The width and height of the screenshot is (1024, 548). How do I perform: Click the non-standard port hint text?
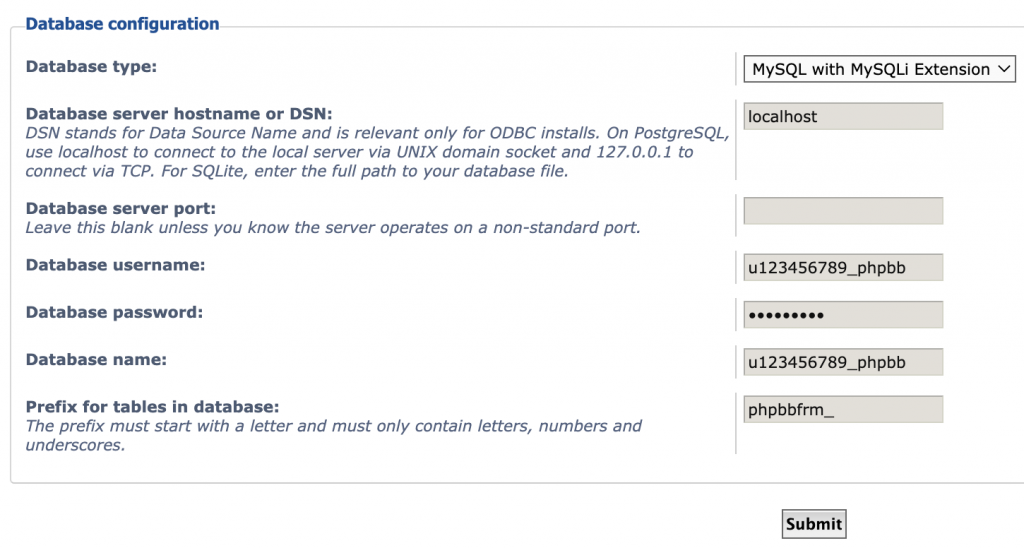pos(332,228)
